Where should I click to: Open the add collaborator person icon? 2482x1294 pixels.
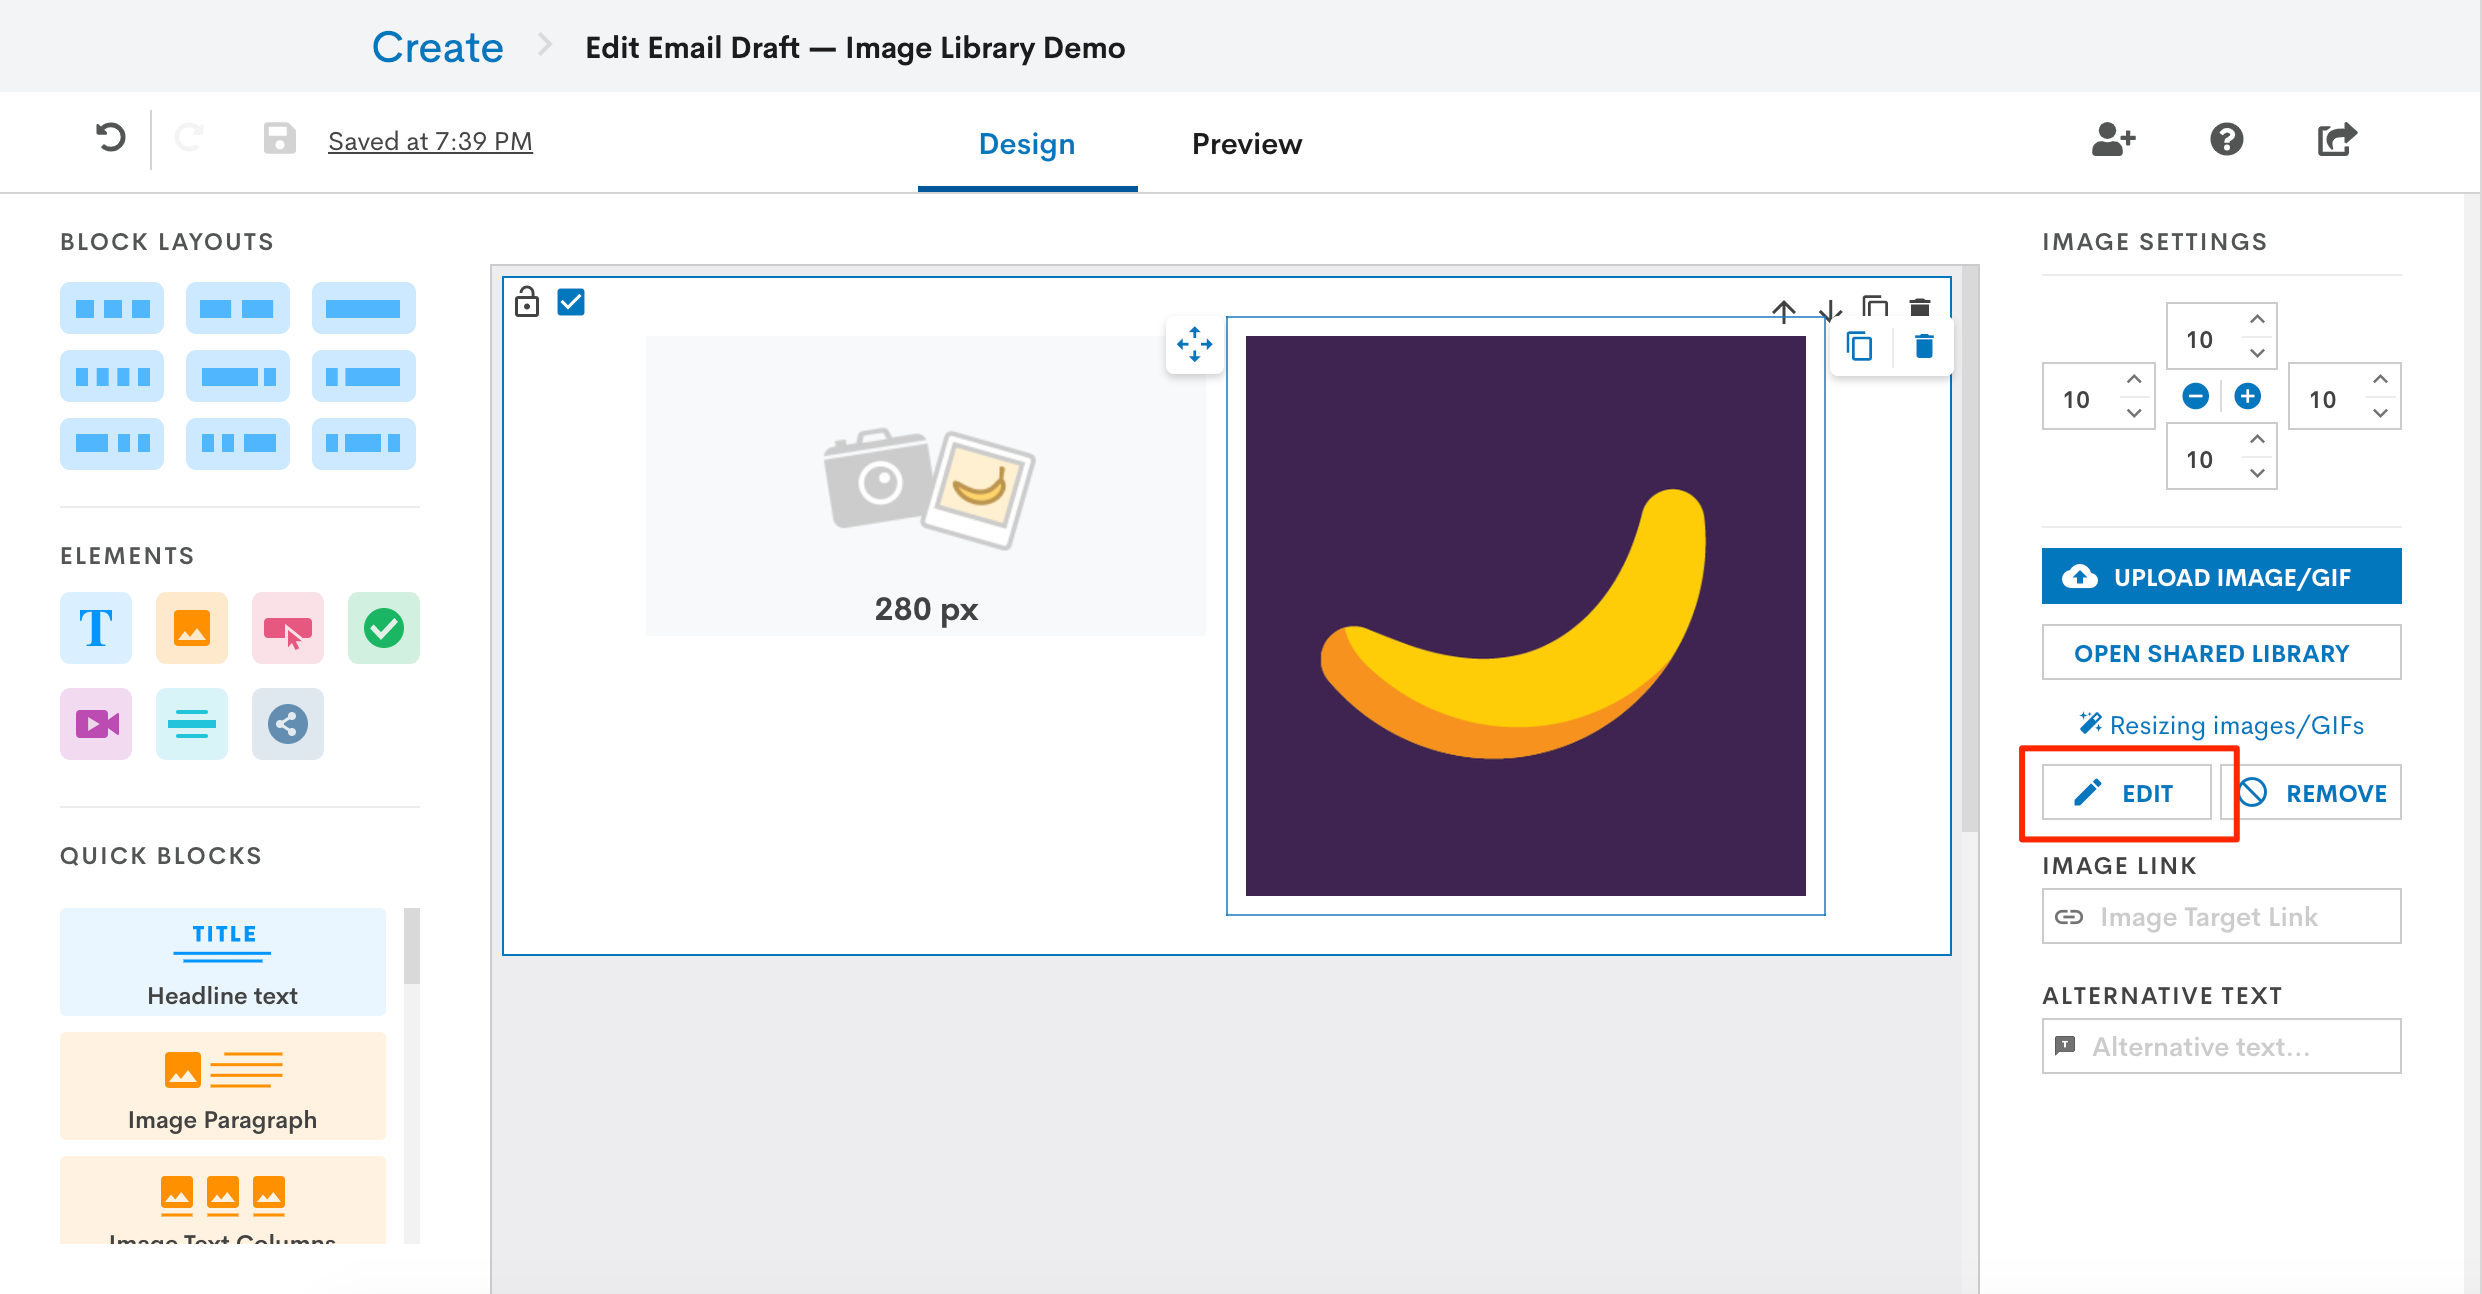[x=2113, y=139]
